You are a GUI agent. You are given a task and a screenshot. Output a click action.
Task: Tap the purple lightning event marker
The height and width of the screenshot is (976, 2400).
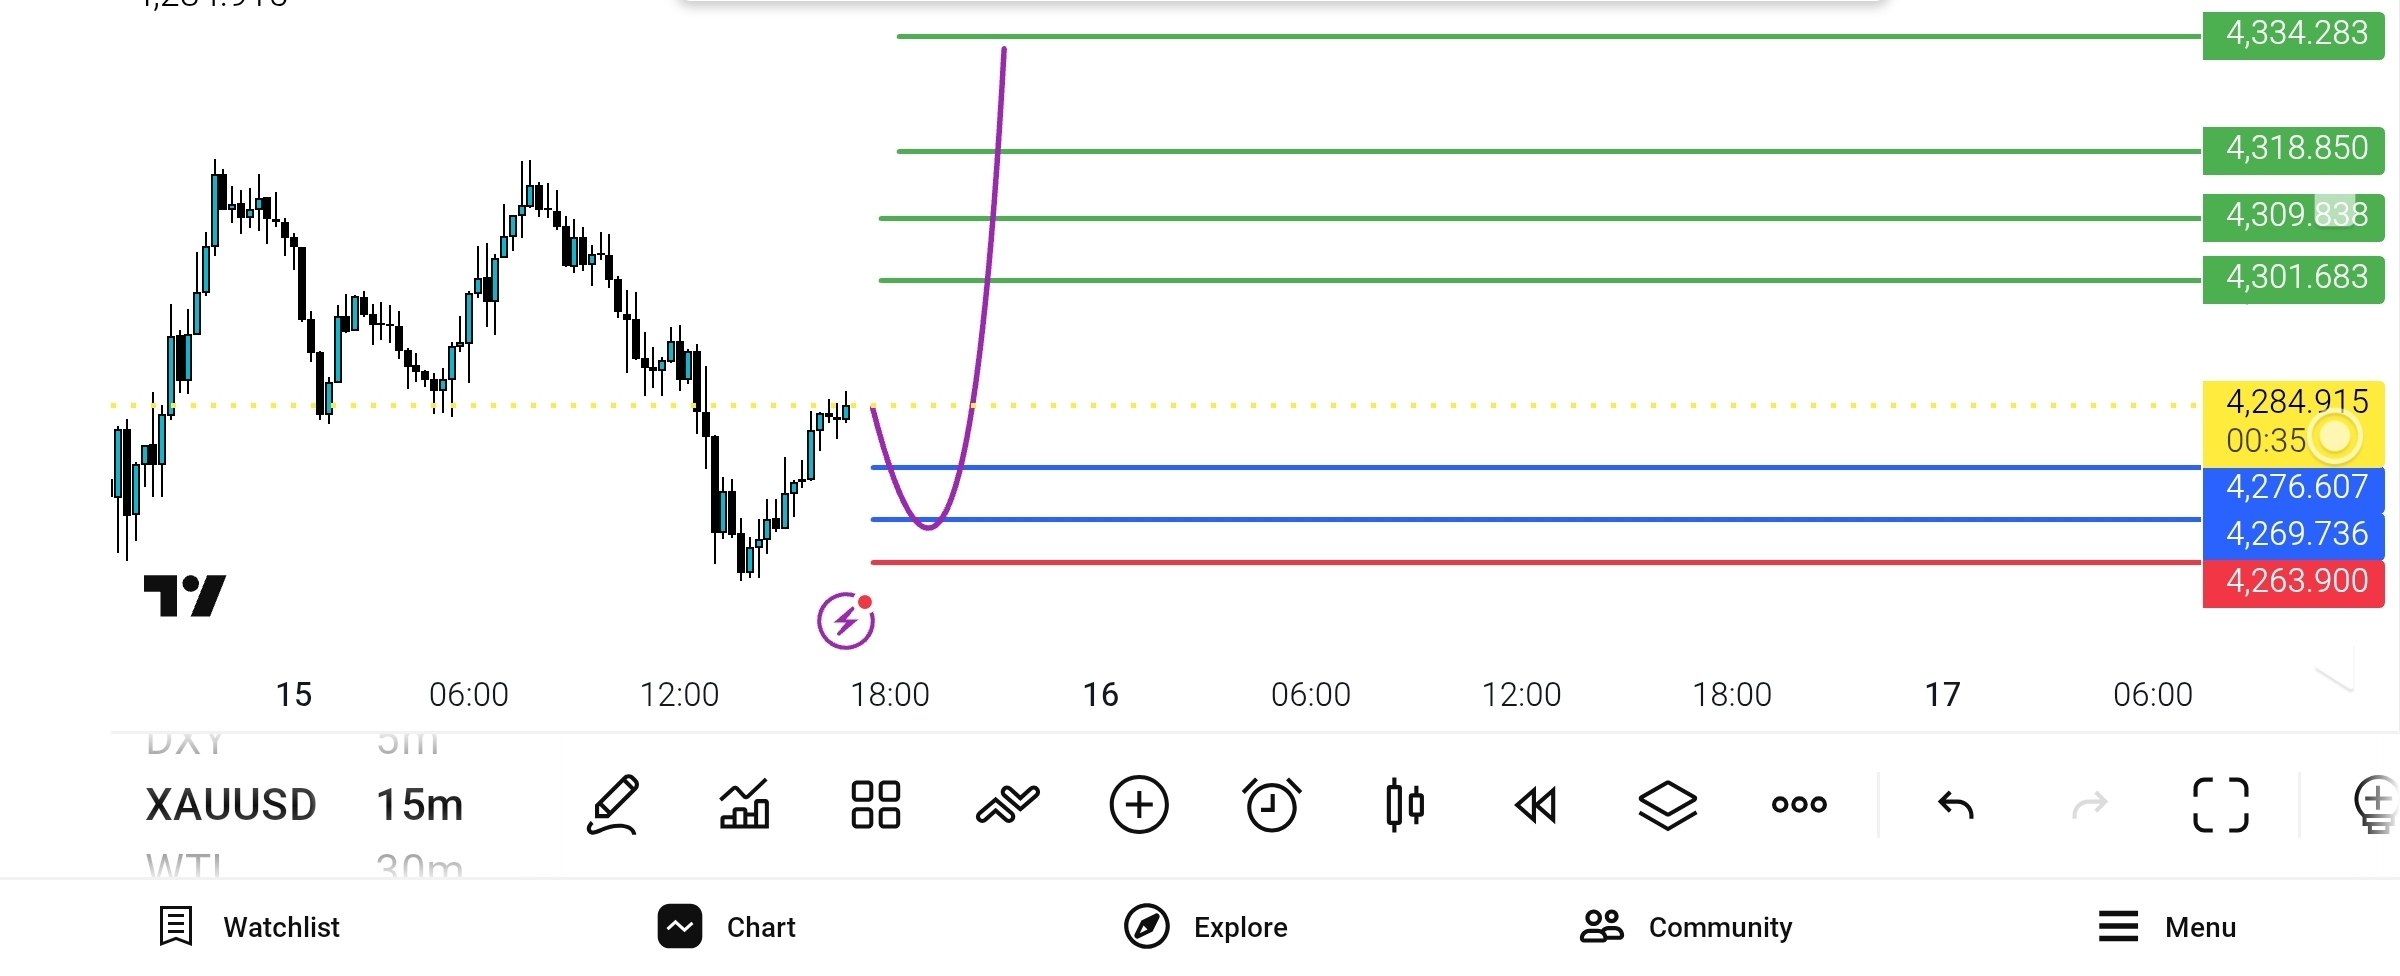[846, 621]
